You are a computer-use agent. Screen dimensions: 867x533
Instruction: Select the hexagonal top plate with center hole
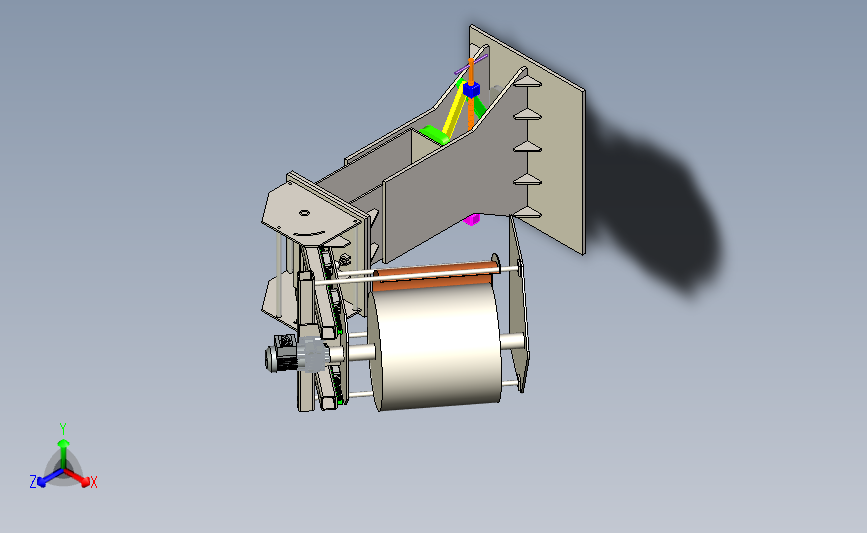(309, 212)
